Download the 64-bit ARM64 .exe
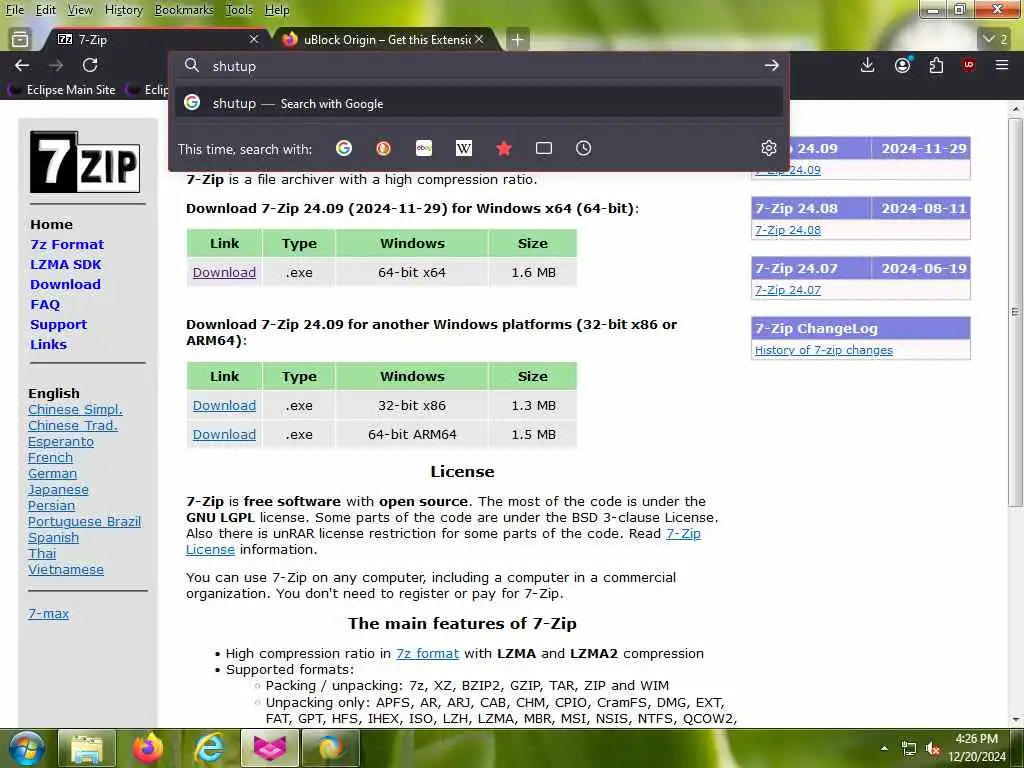The width and height of the screenshot is (1024, 768). click(224, 434)
